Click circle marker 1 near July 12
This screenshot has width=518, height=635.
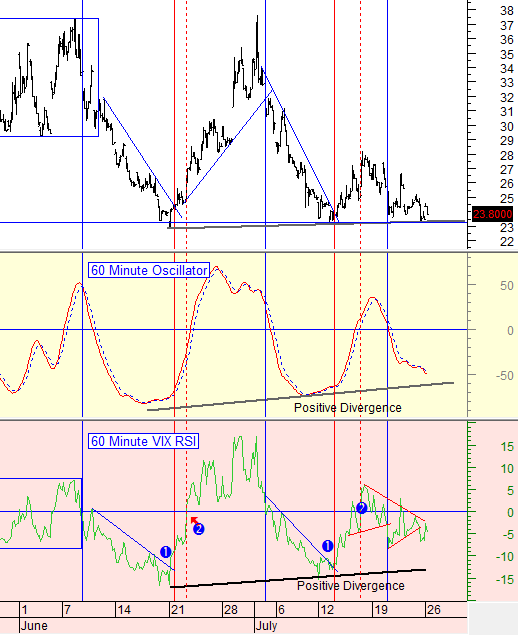328,546
